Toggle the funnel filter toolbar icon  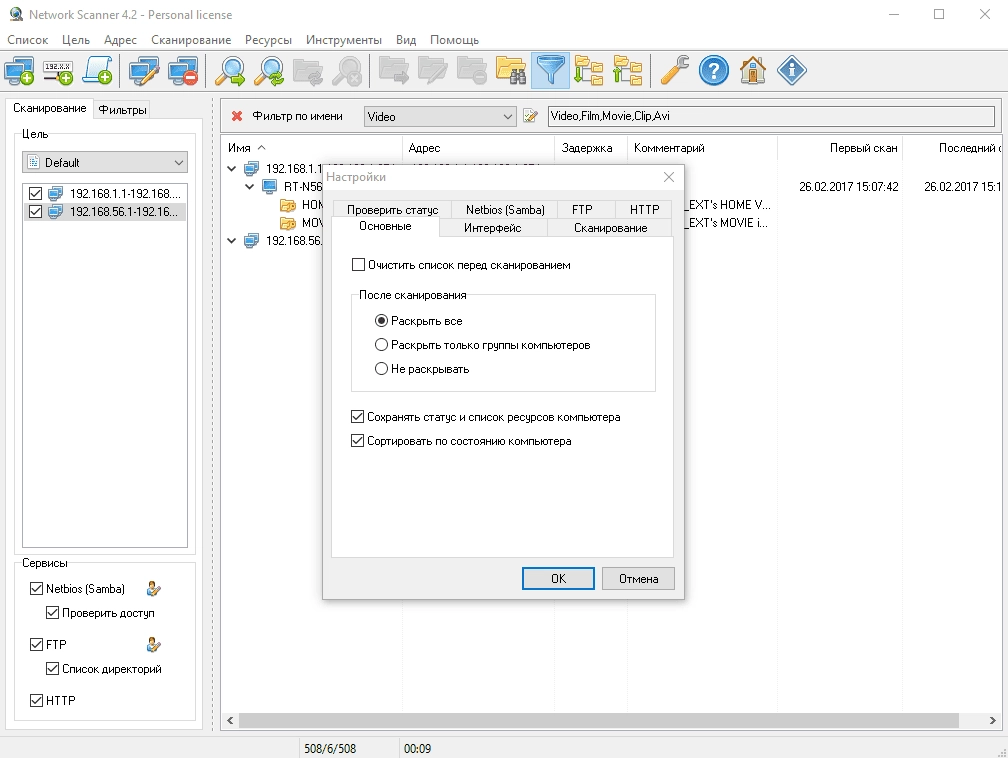pos(550,71)
